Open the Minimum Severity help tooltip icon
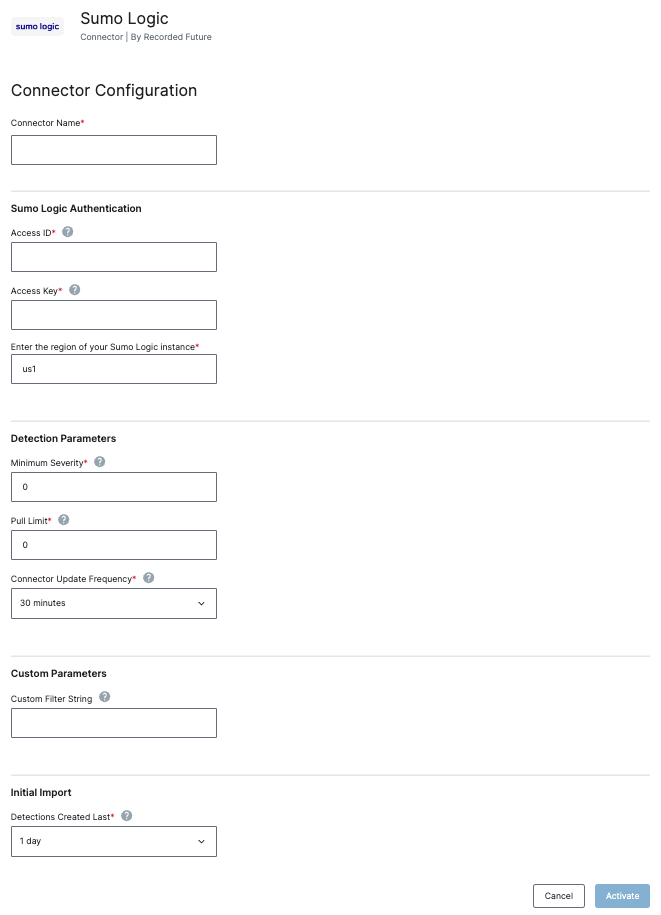This screenshot has width=661, height=915. [100, 462]
